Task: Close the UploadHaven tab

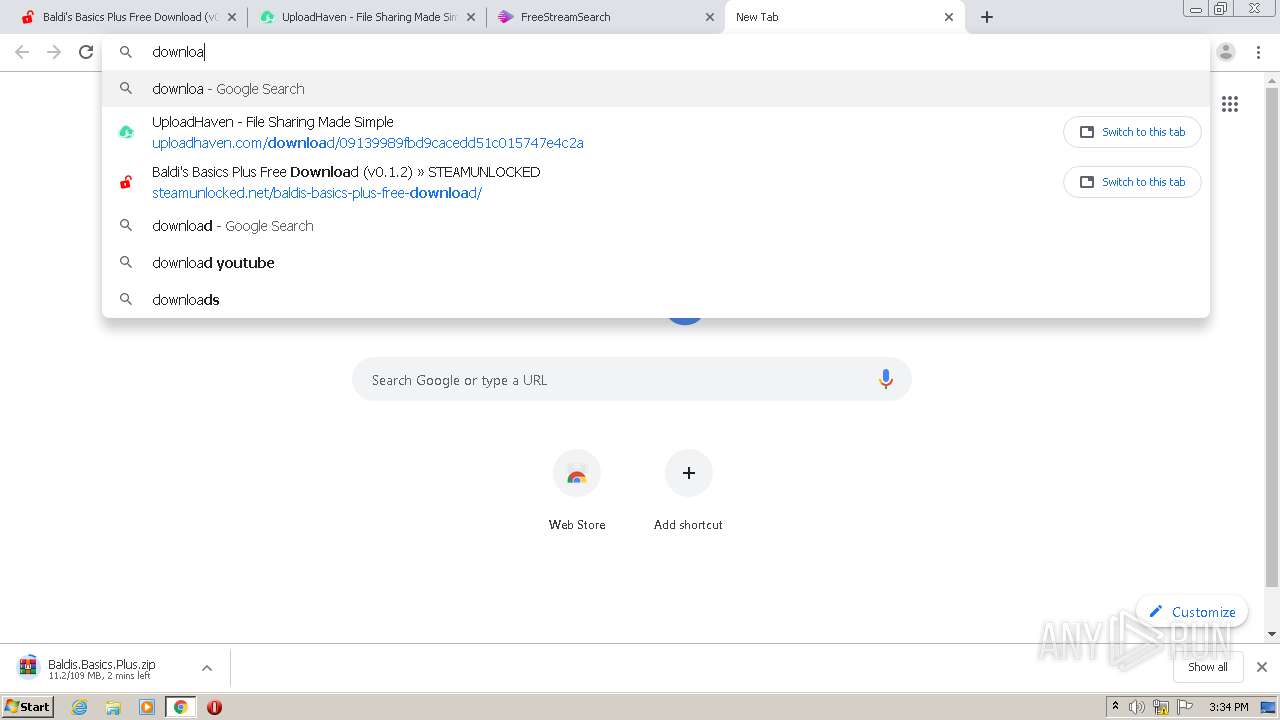Action: tap(471, 17)
